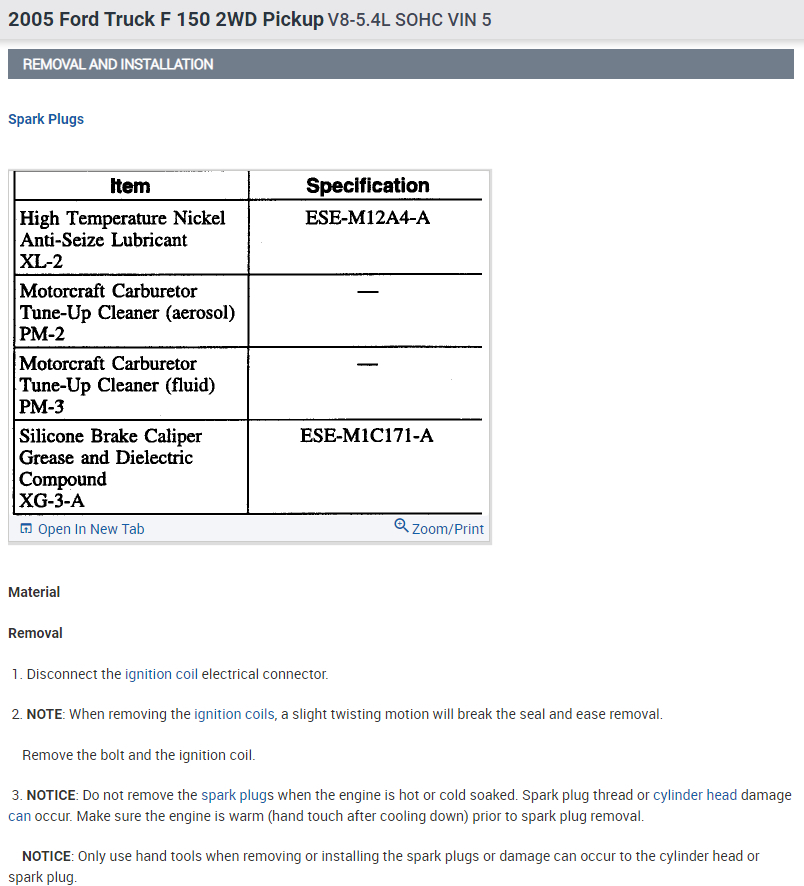
Task: Click the Removal section heading
Action: (35, 633)
